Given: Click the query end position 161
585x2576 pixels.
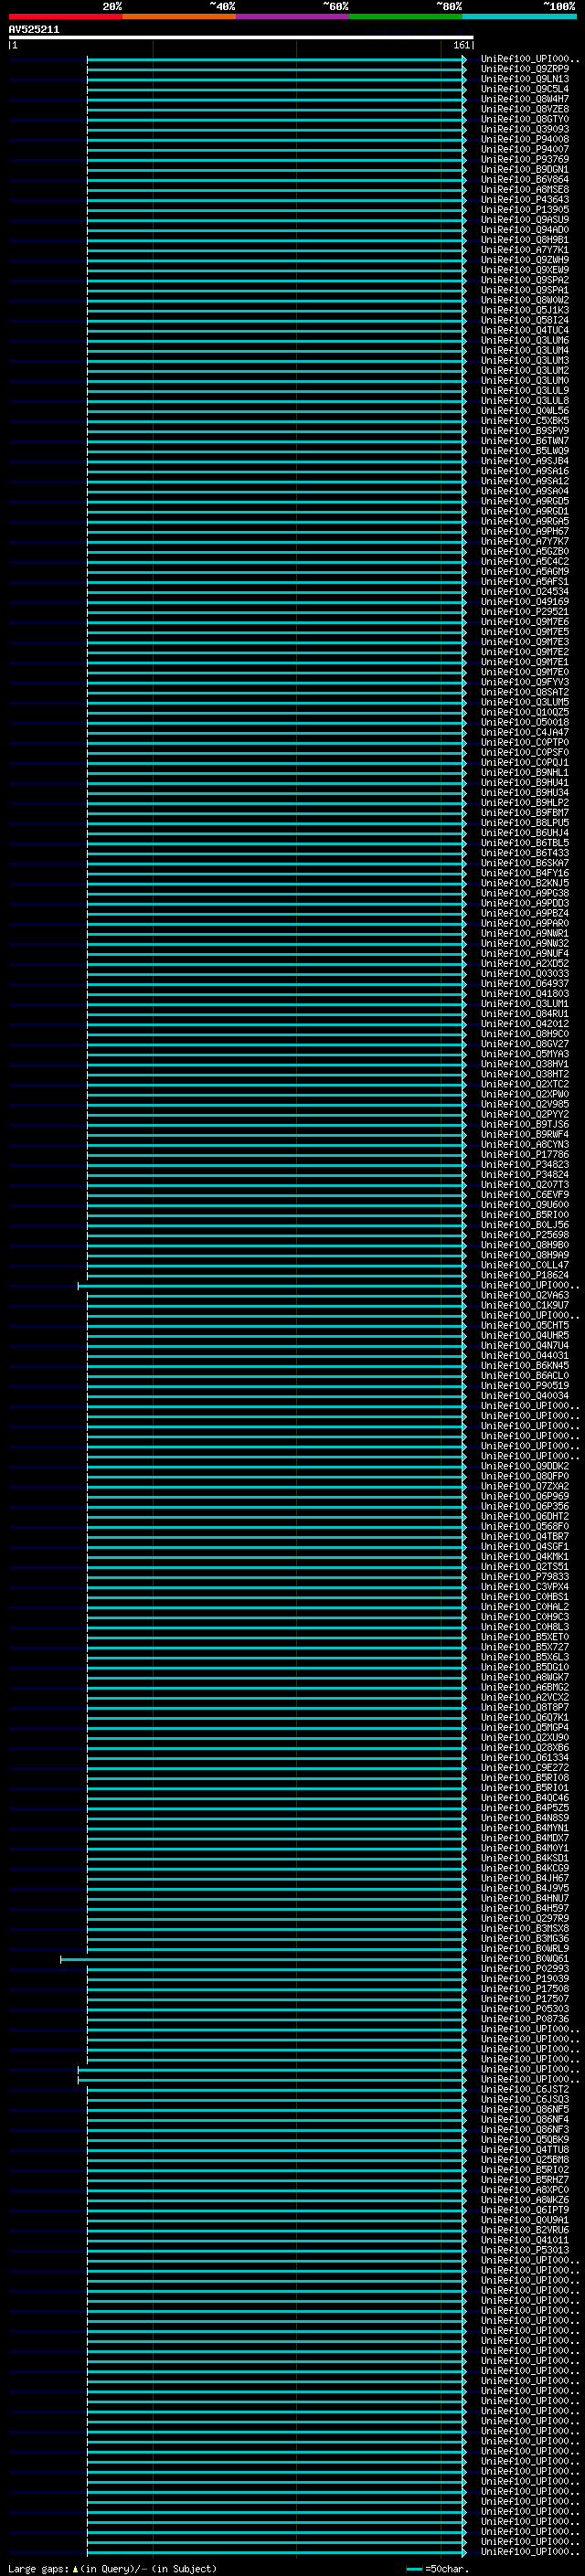Looking at the screenshot, I should 461,45.
